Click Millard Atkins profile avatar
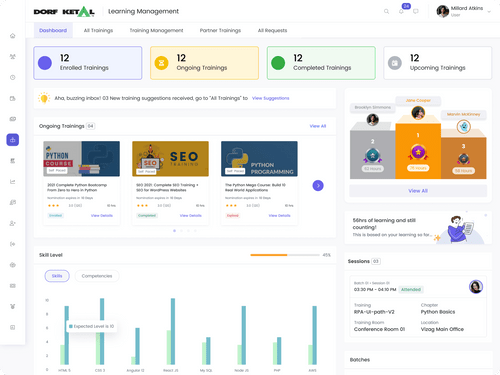The width and height of the screenshot is (500, 375). click(x=443, y=11)
